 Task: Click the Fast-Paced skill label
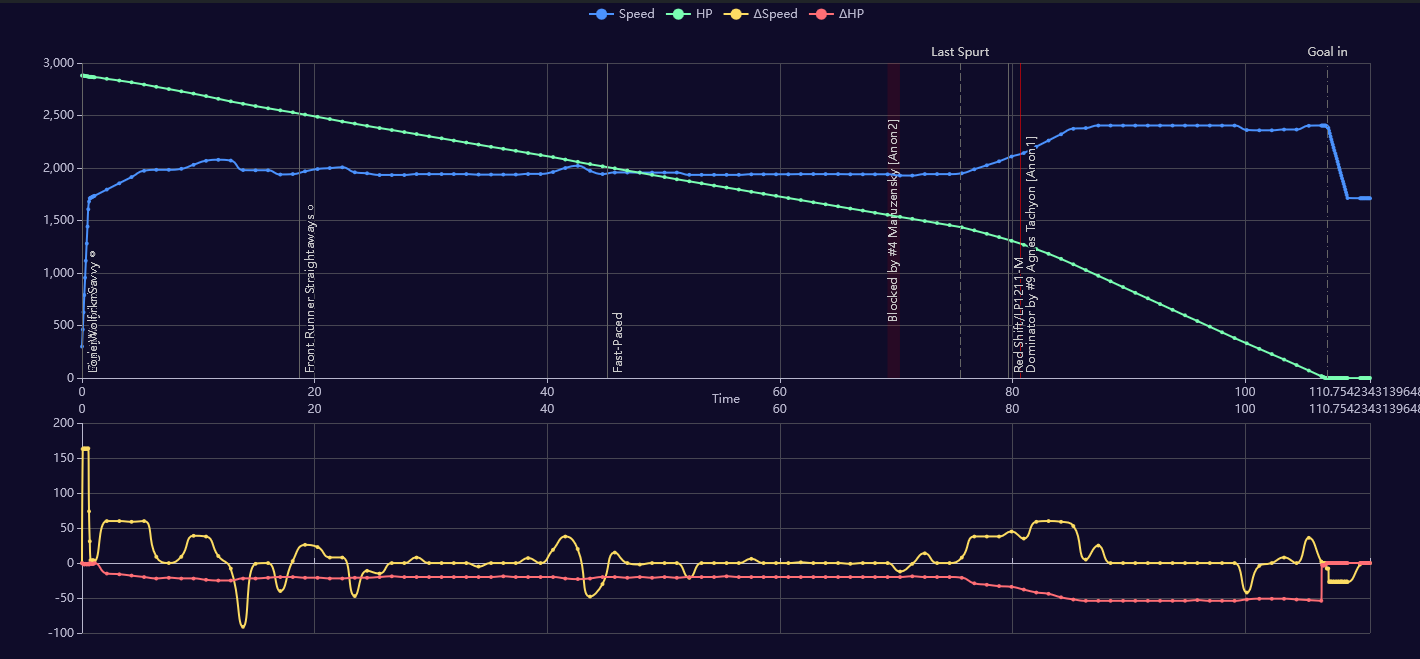[618, 343]
